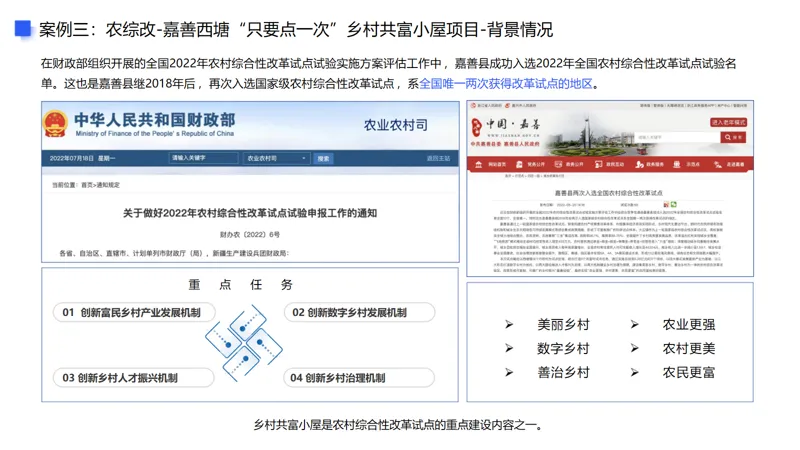Open the 网站首页 item in the red nav bar

(x=490, y=164)
